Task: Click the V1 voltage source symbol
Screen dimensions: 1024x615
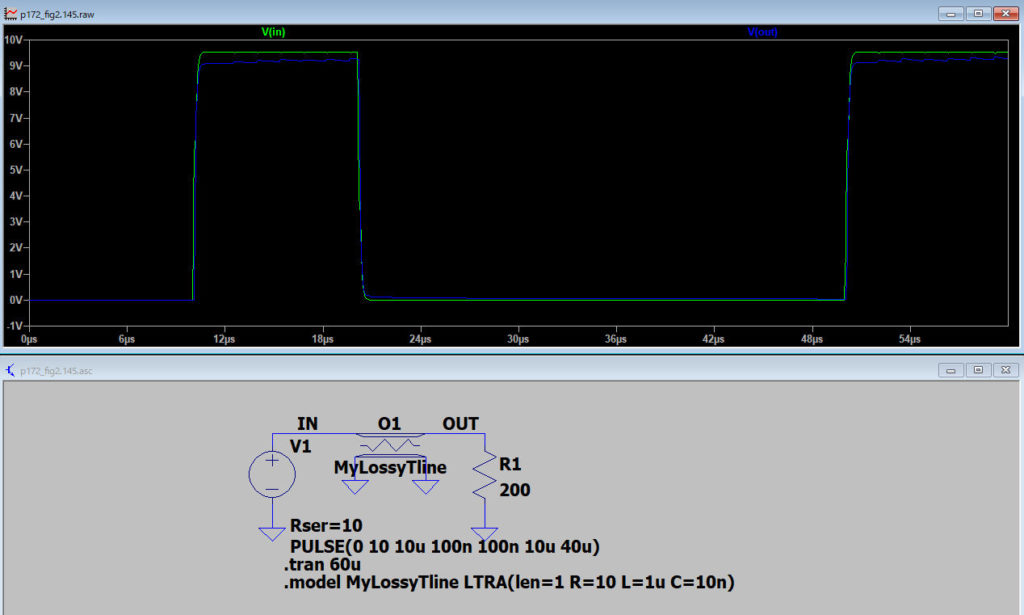Action: click(x=271, y=472)
